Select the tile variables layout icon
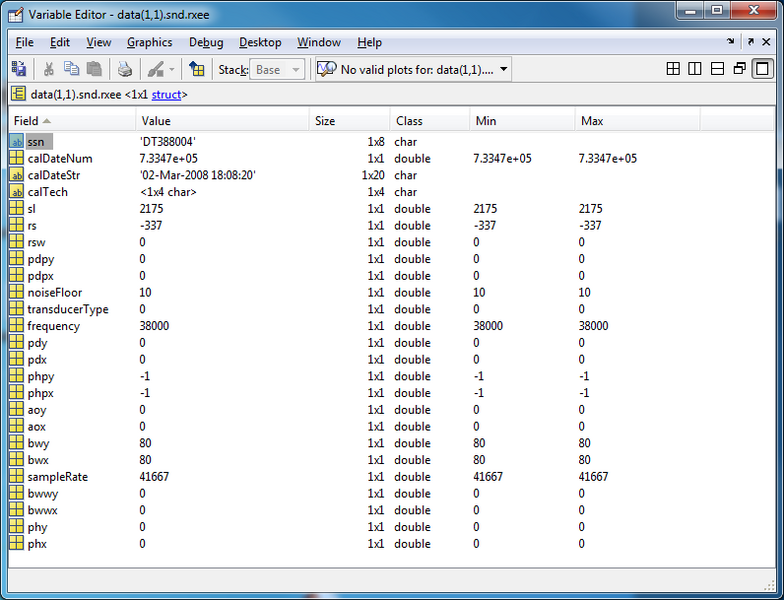This screenshot has height=600, width=784. (x=673, y=68)
